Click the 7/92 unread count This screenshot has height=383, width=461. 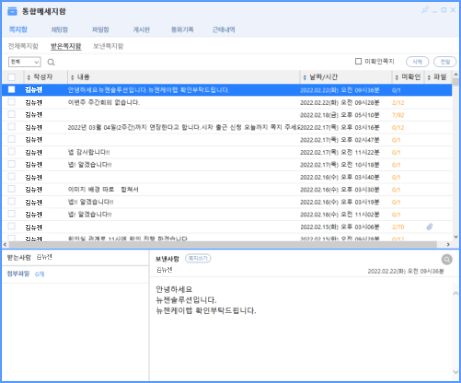398,115
